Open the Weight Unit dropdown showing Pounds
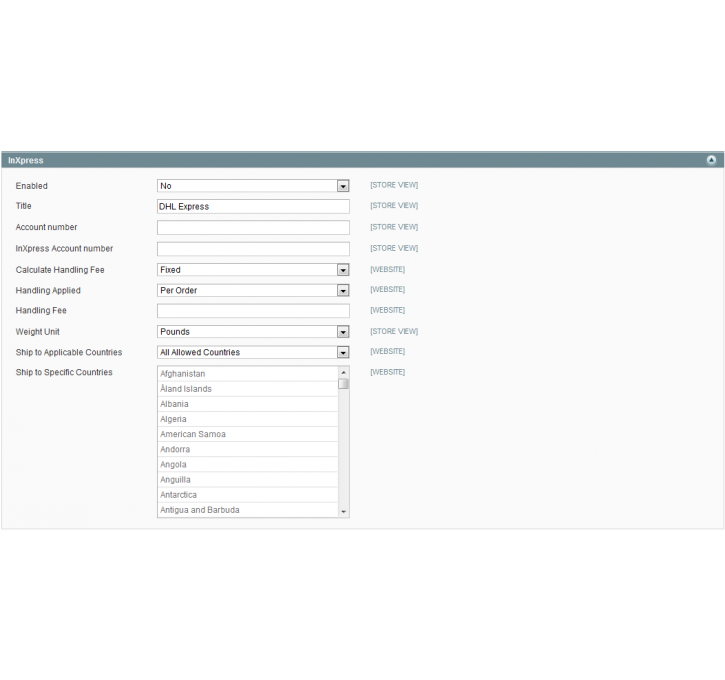The image size is (725, 680). (x=253, y=331)
